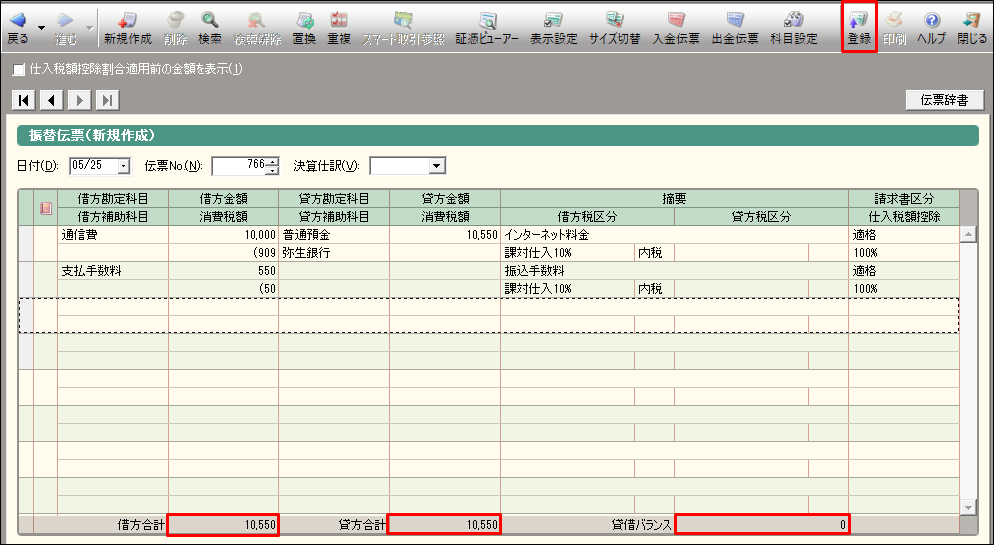This screenshot has width=994, height=545.
Task: Open the 決算仕訳 dropdown list
Action: tap(437, 166)
